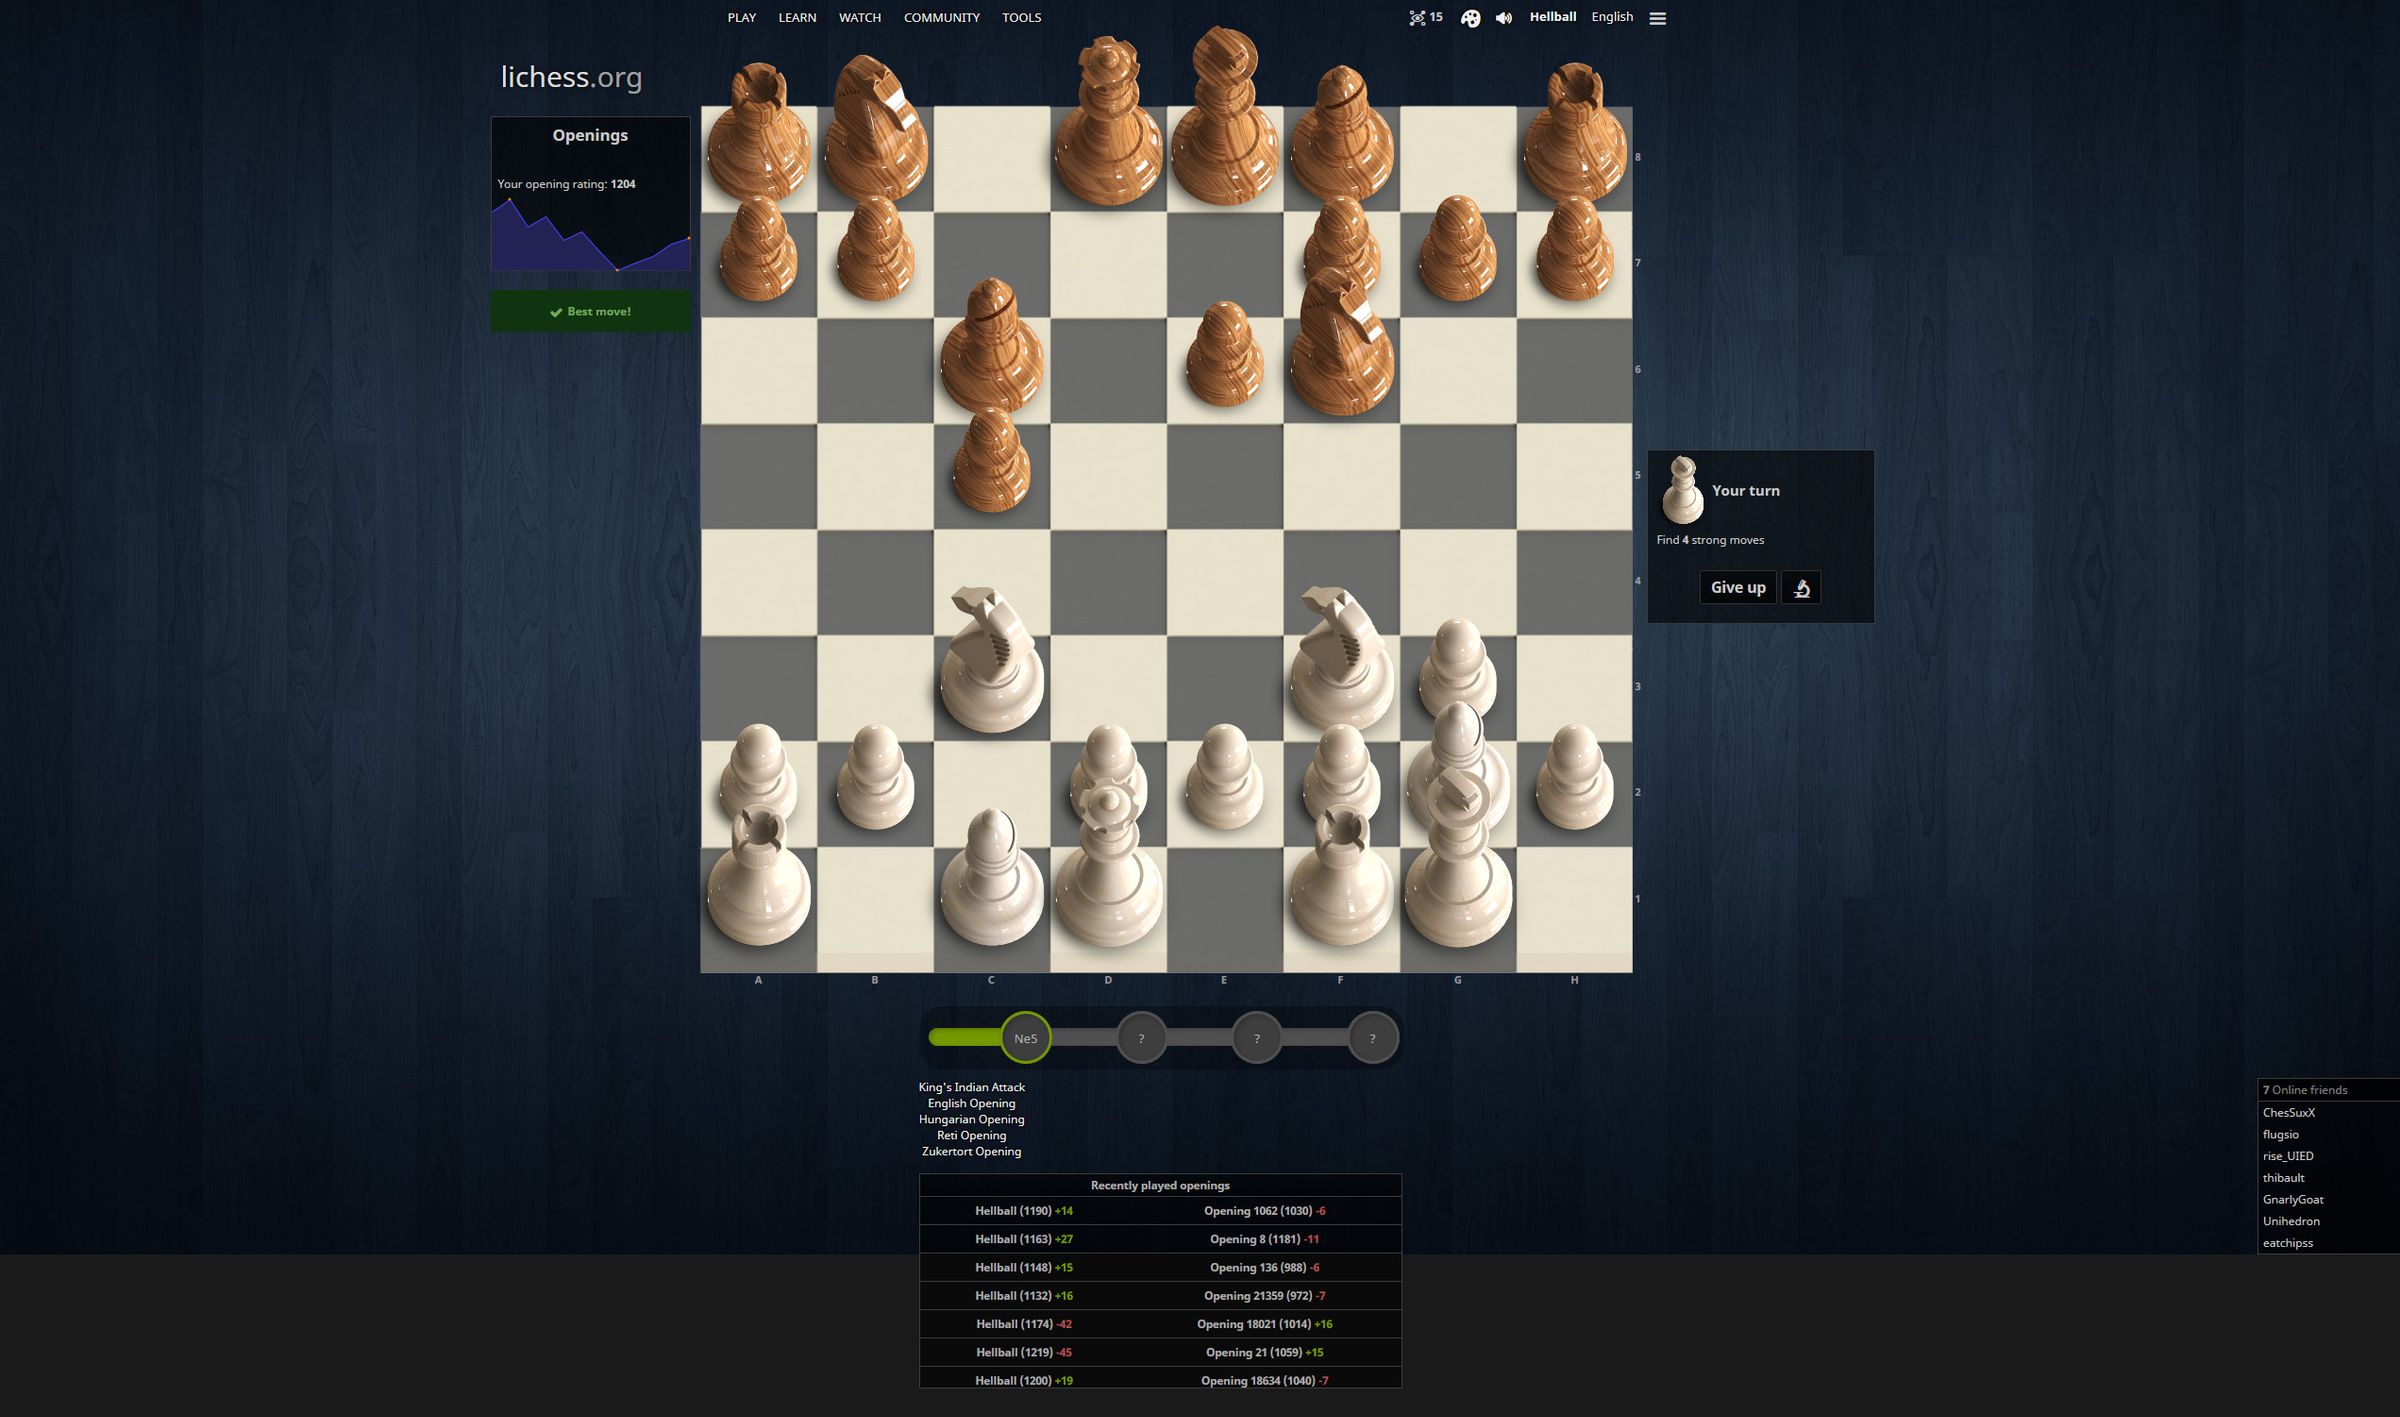Open the analysis board icon

pyautogui.click(x=1800, y=587)
